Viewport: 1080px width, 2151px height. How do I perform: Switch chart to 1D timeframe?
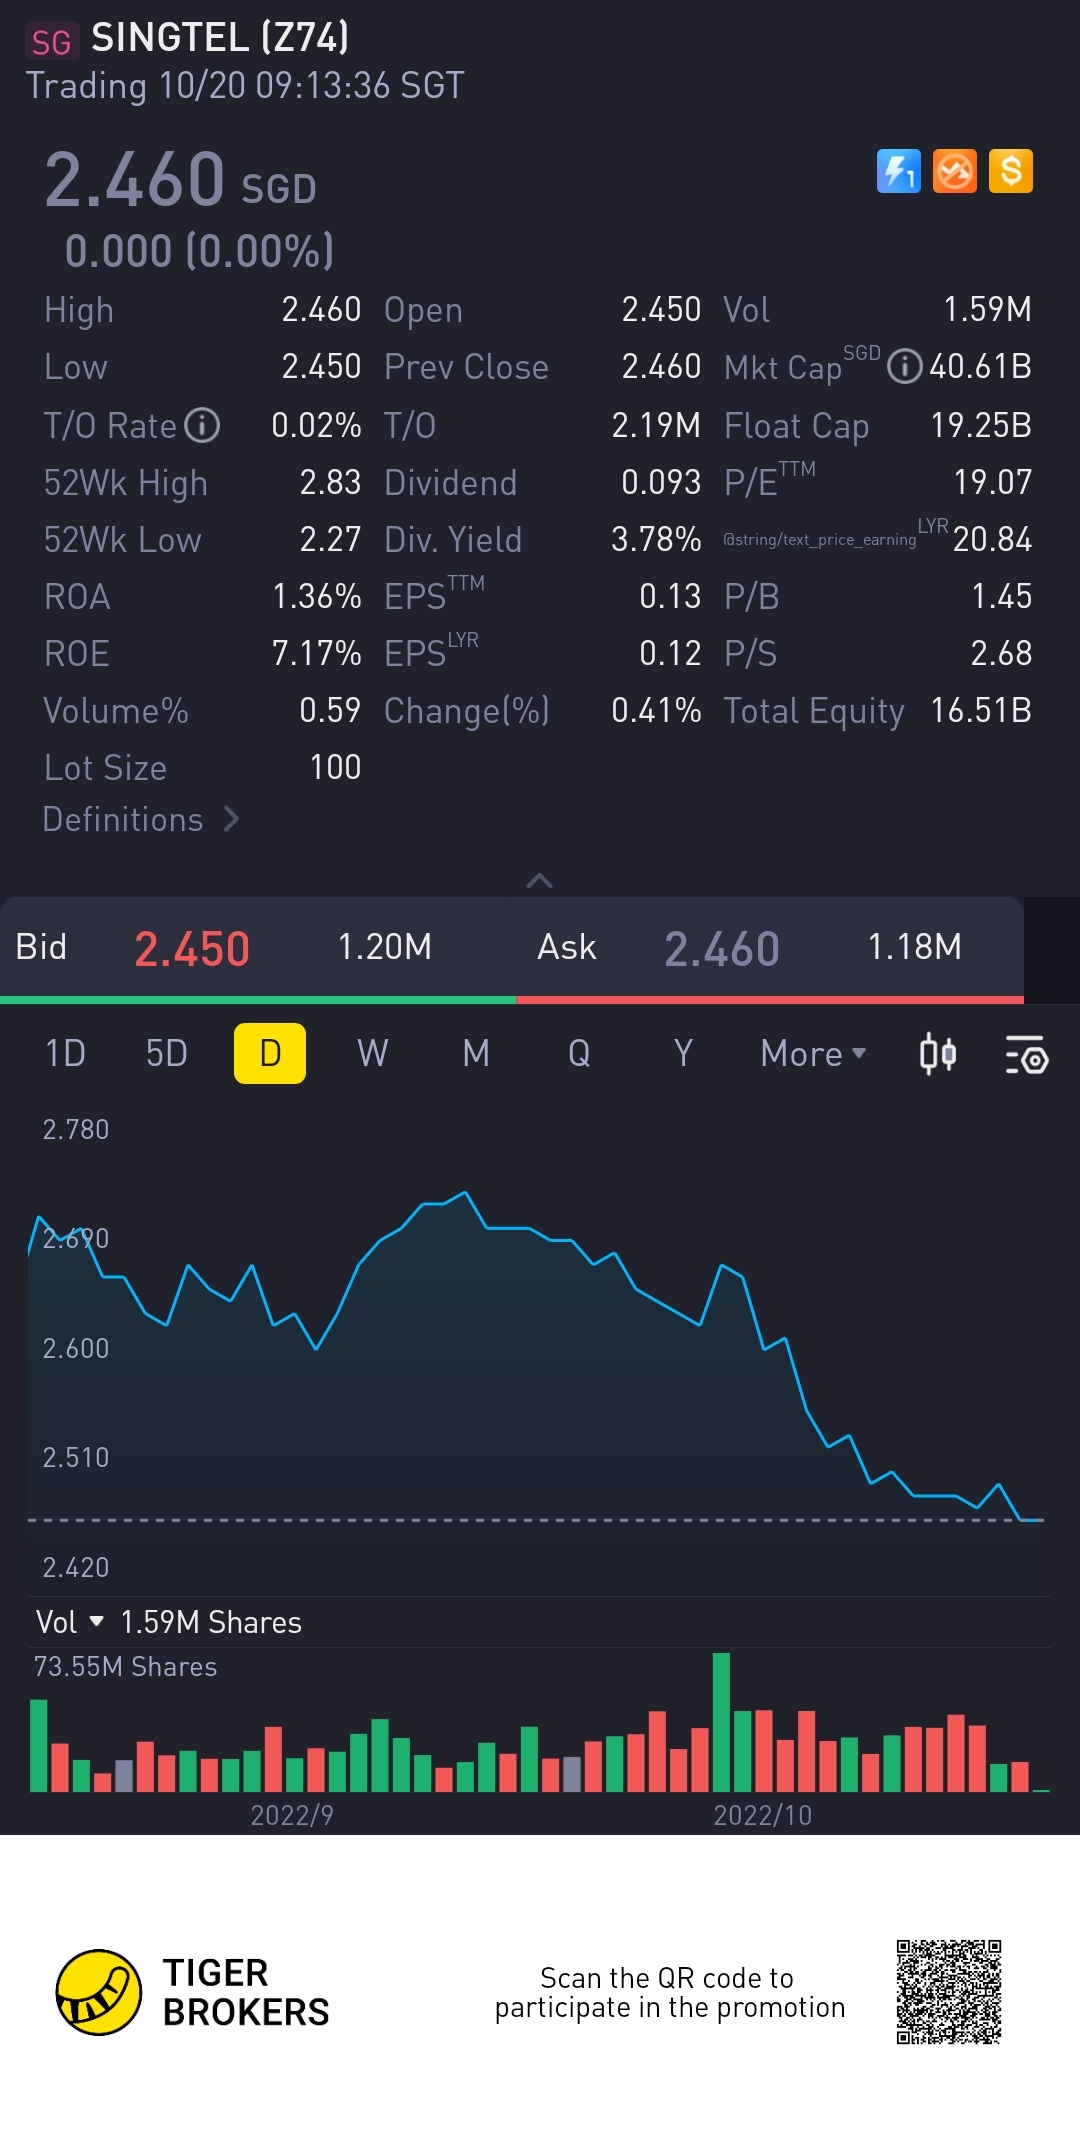pos(65,1054)
